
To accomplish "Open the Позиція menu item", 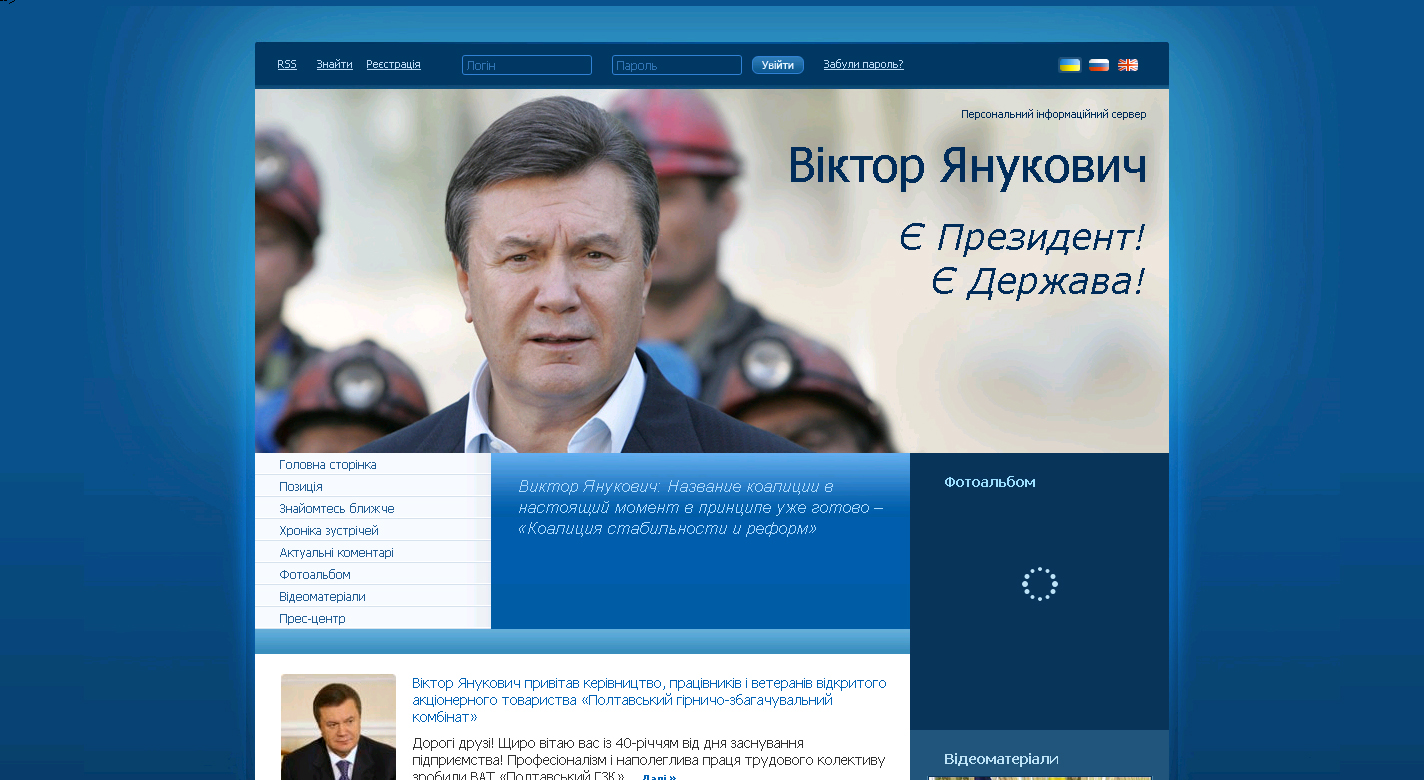I will pos(301,487).
